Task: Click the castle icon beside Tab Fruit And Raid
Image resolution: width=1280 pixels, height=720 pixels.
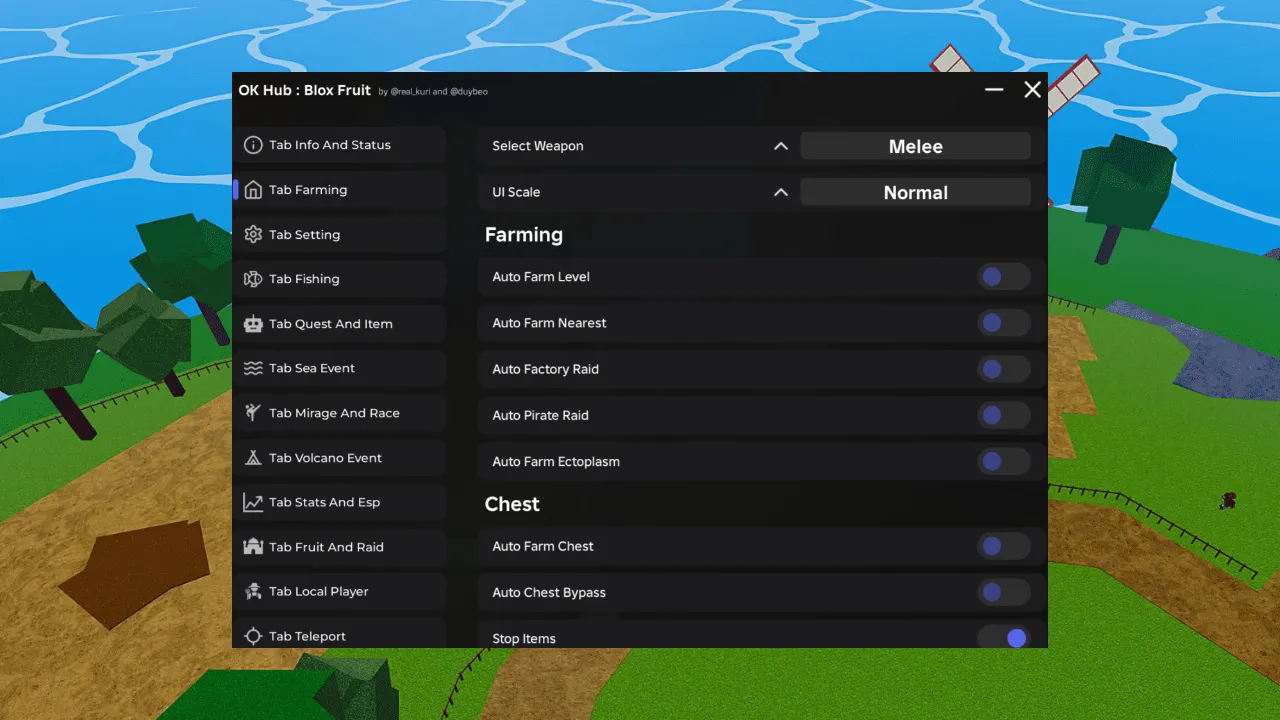Action: (x=253, y=547)
